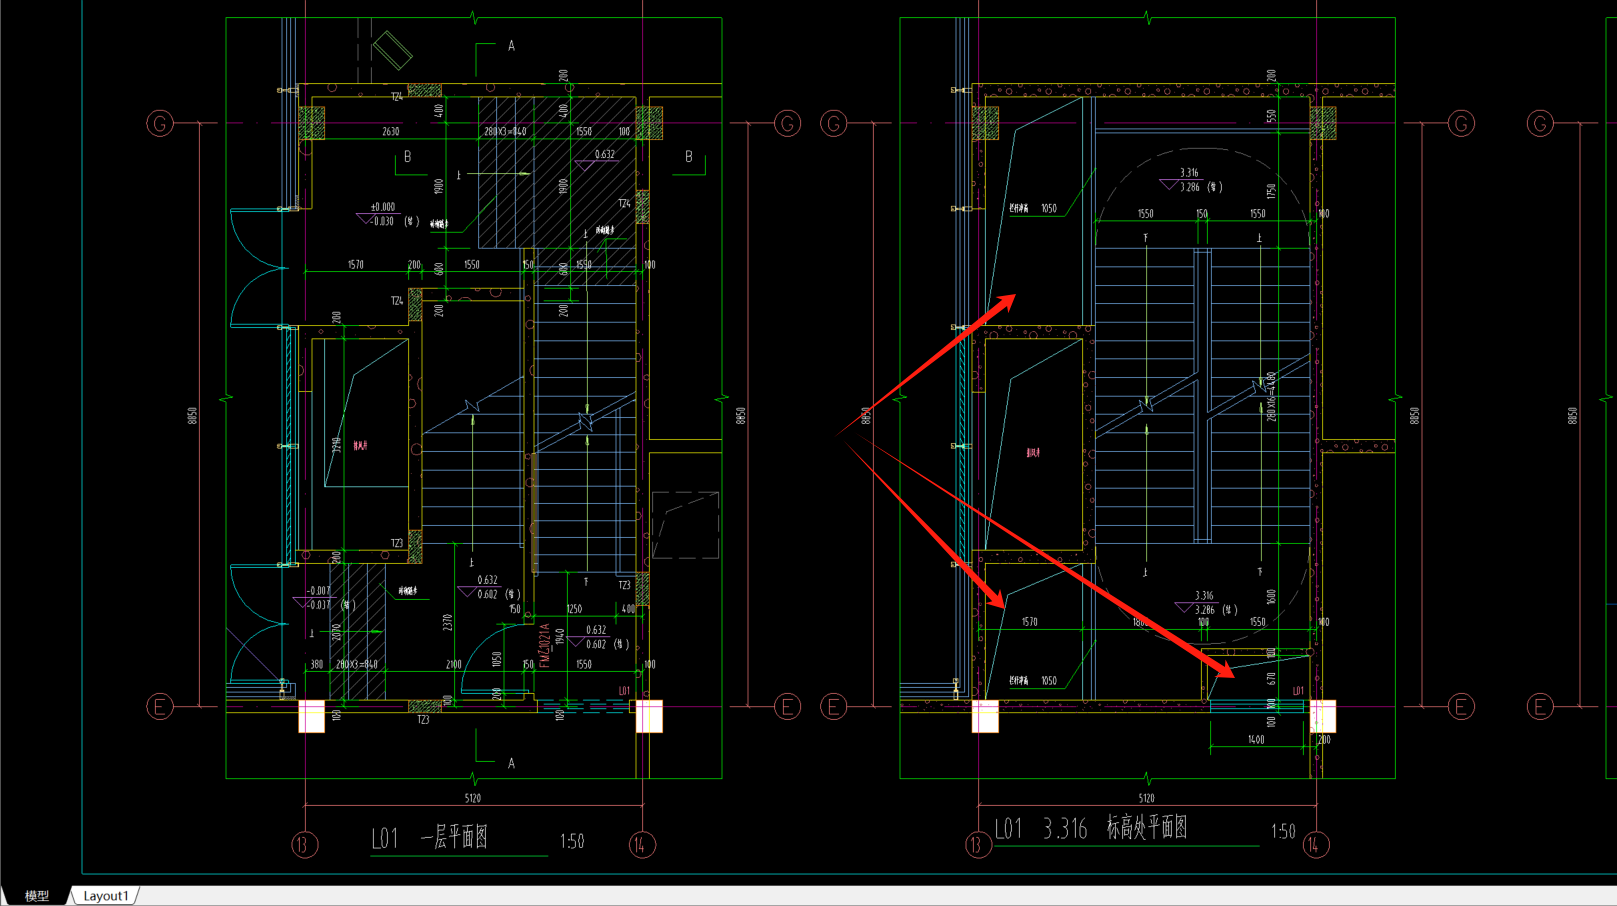Click grid bubble 13 beside the 一层平面图 title
The image size is (1617, 906).
pyautogui.click(x=305, y=845)
